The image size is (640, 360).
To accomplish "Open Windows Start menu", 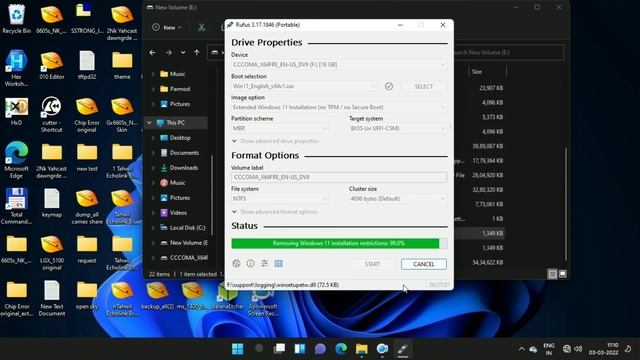I will click(238, 349).
